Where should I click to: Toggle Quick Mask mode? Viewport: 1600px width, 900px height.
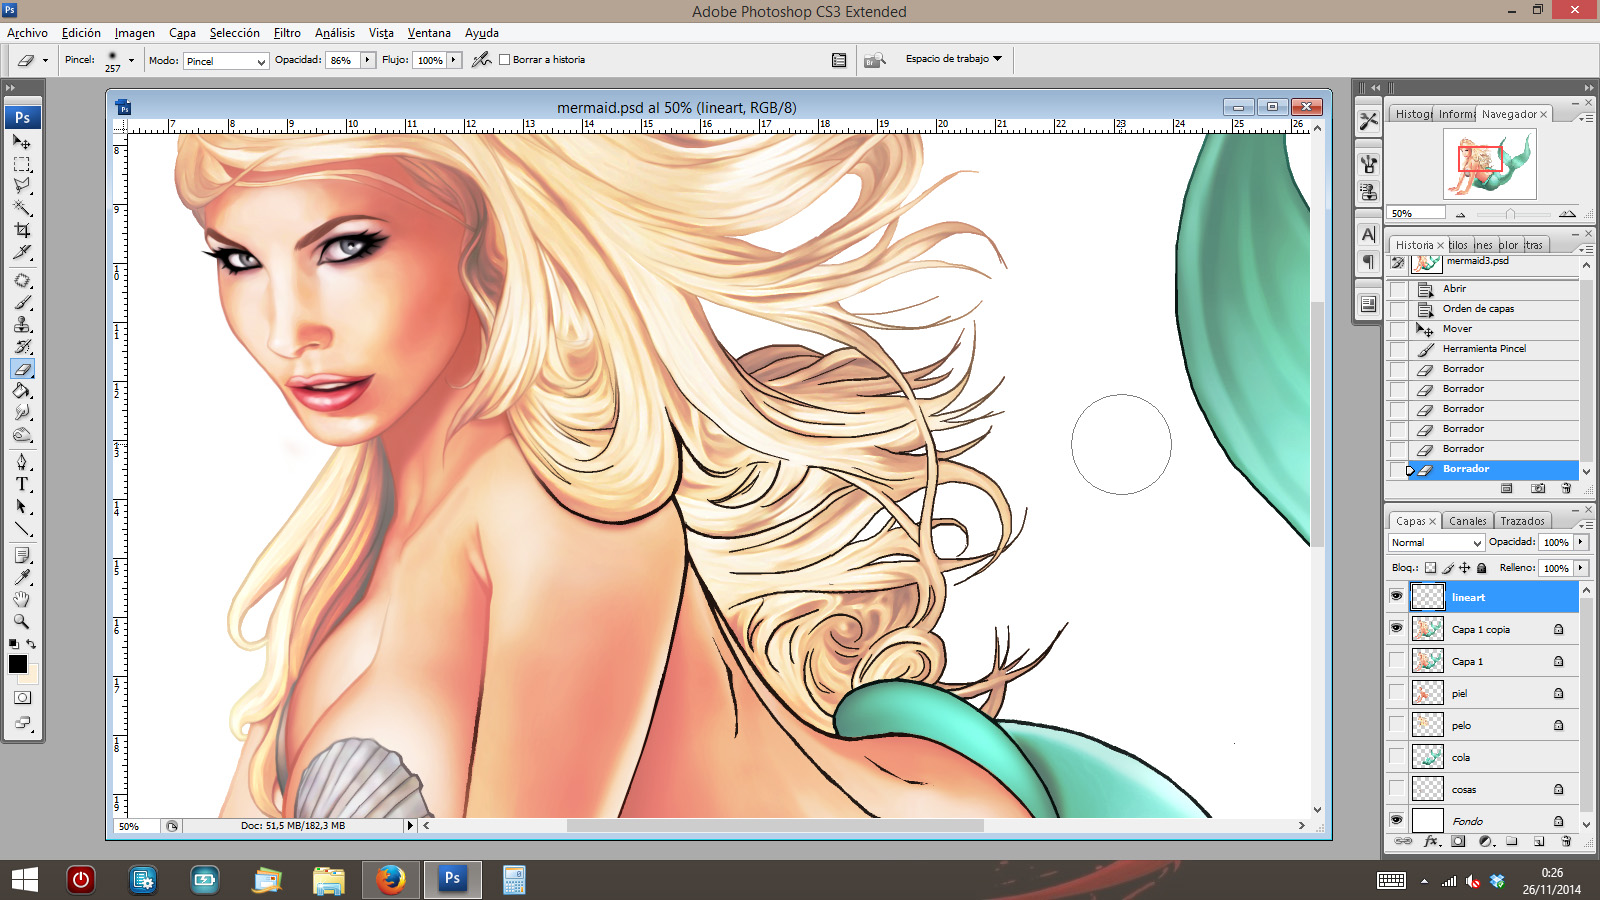(22, 698)
